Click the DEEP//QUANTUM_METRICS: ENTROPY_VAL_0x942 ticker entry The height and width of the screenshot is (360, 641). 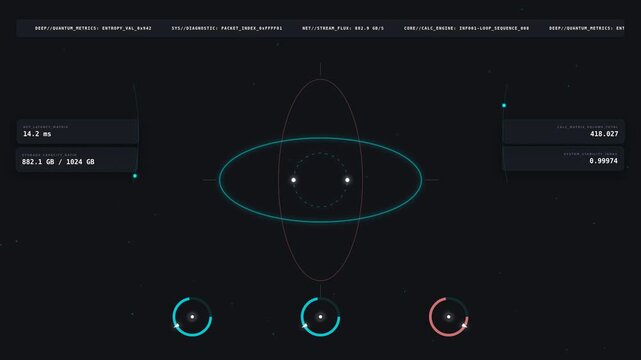pyautogui.click(x=93, y=28)
